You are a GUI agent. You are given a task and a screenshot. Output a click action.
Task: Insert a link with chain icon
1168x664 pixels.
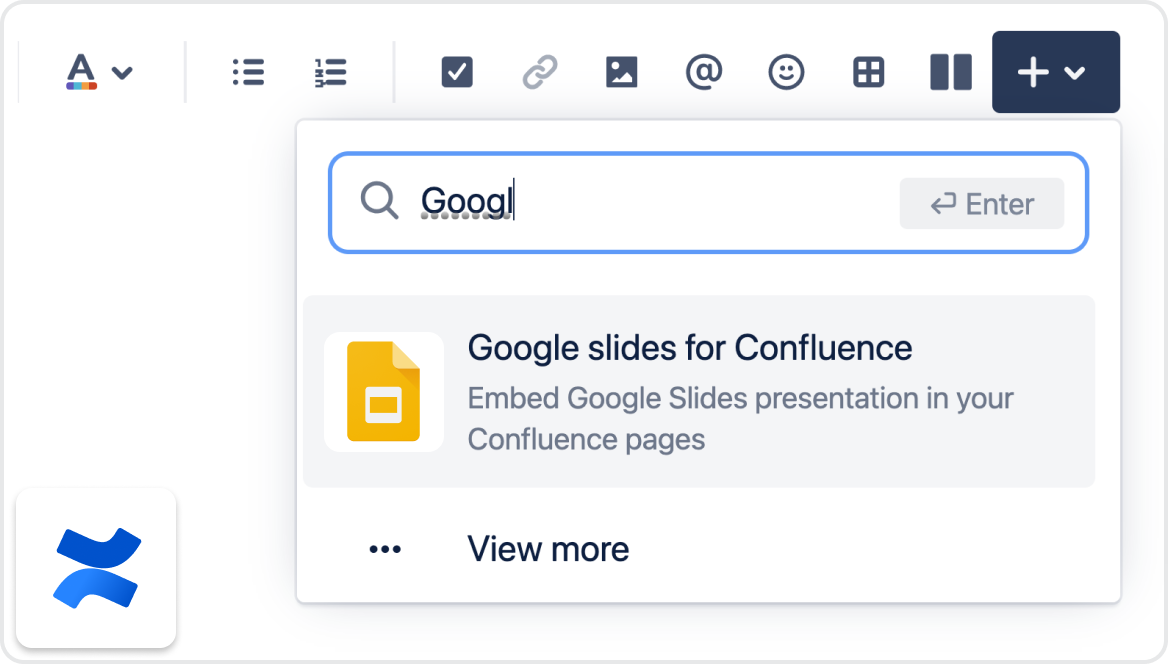539,72
